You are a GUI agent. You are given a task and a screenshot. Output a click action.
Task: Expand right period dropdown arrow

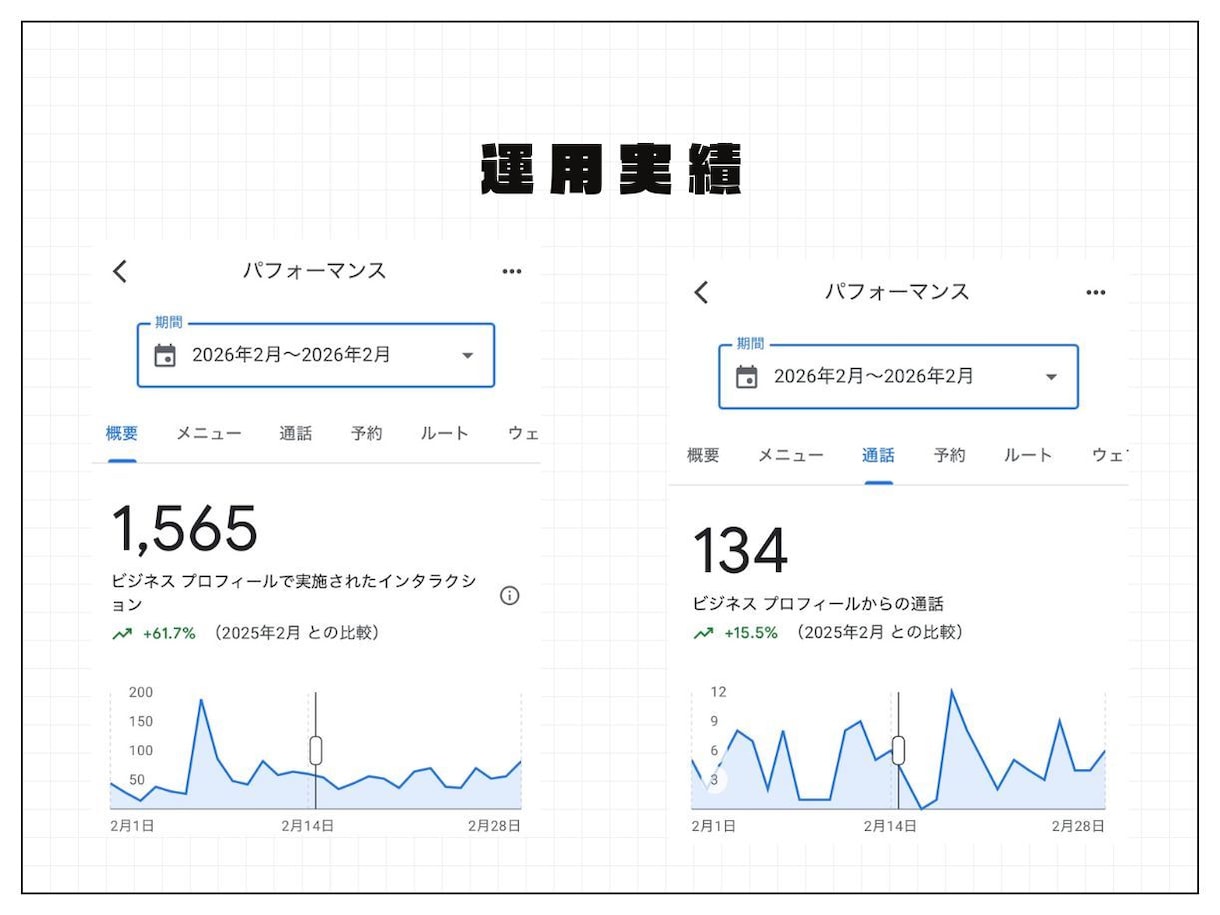coord(1050,377)
